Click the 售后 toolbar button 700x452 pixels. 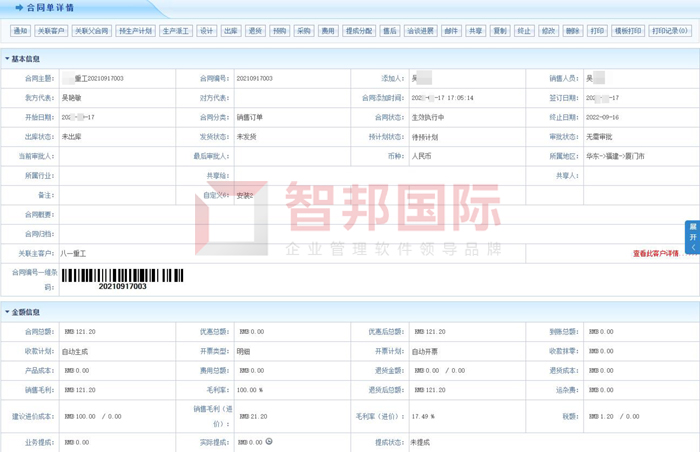(x=390, y=31)
